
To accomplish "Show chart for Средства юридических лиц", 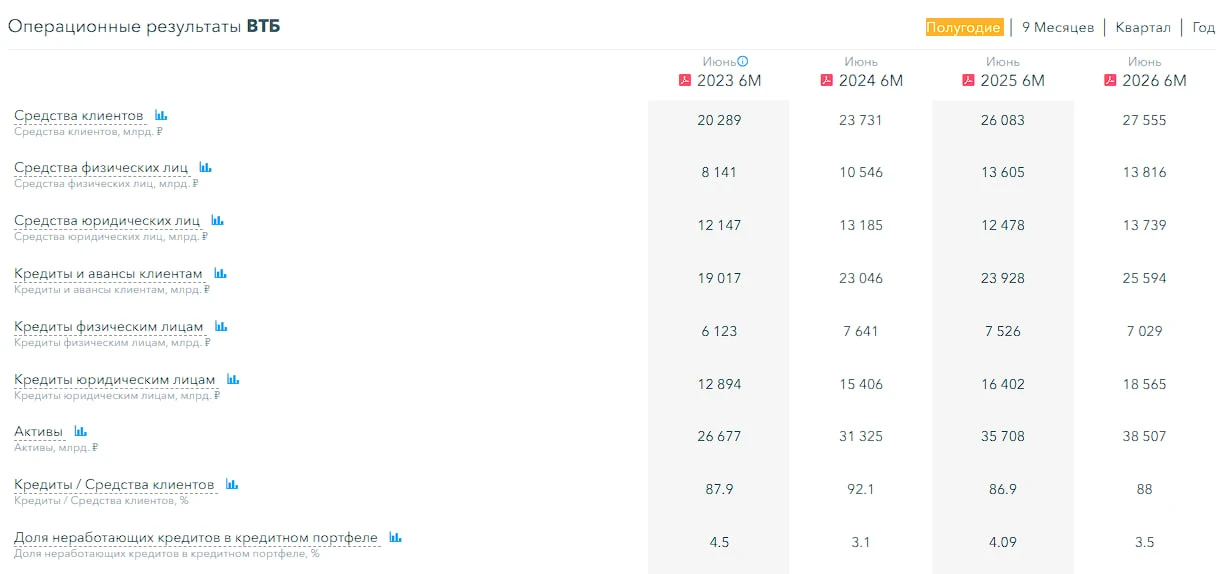I will pos(217,220).
